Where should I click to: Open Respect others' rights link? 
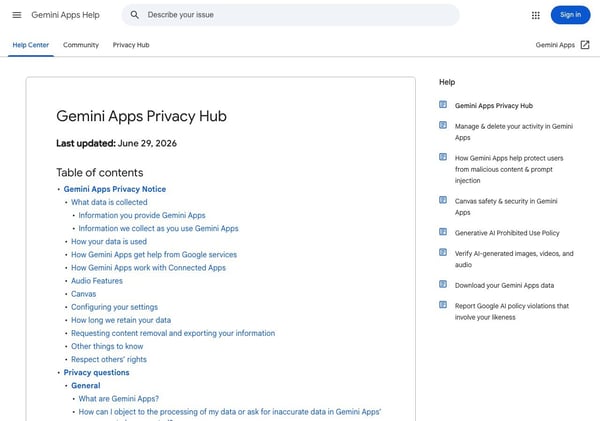tap(109, 359)
